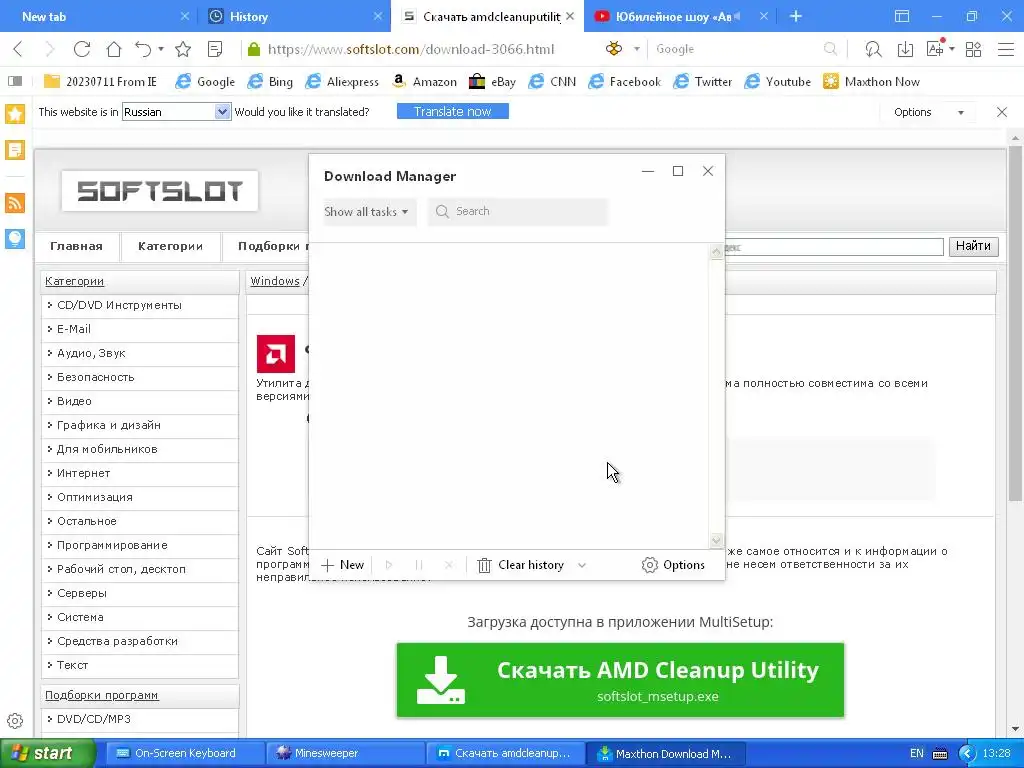Open the Главная site menu item

click(76, 246)
